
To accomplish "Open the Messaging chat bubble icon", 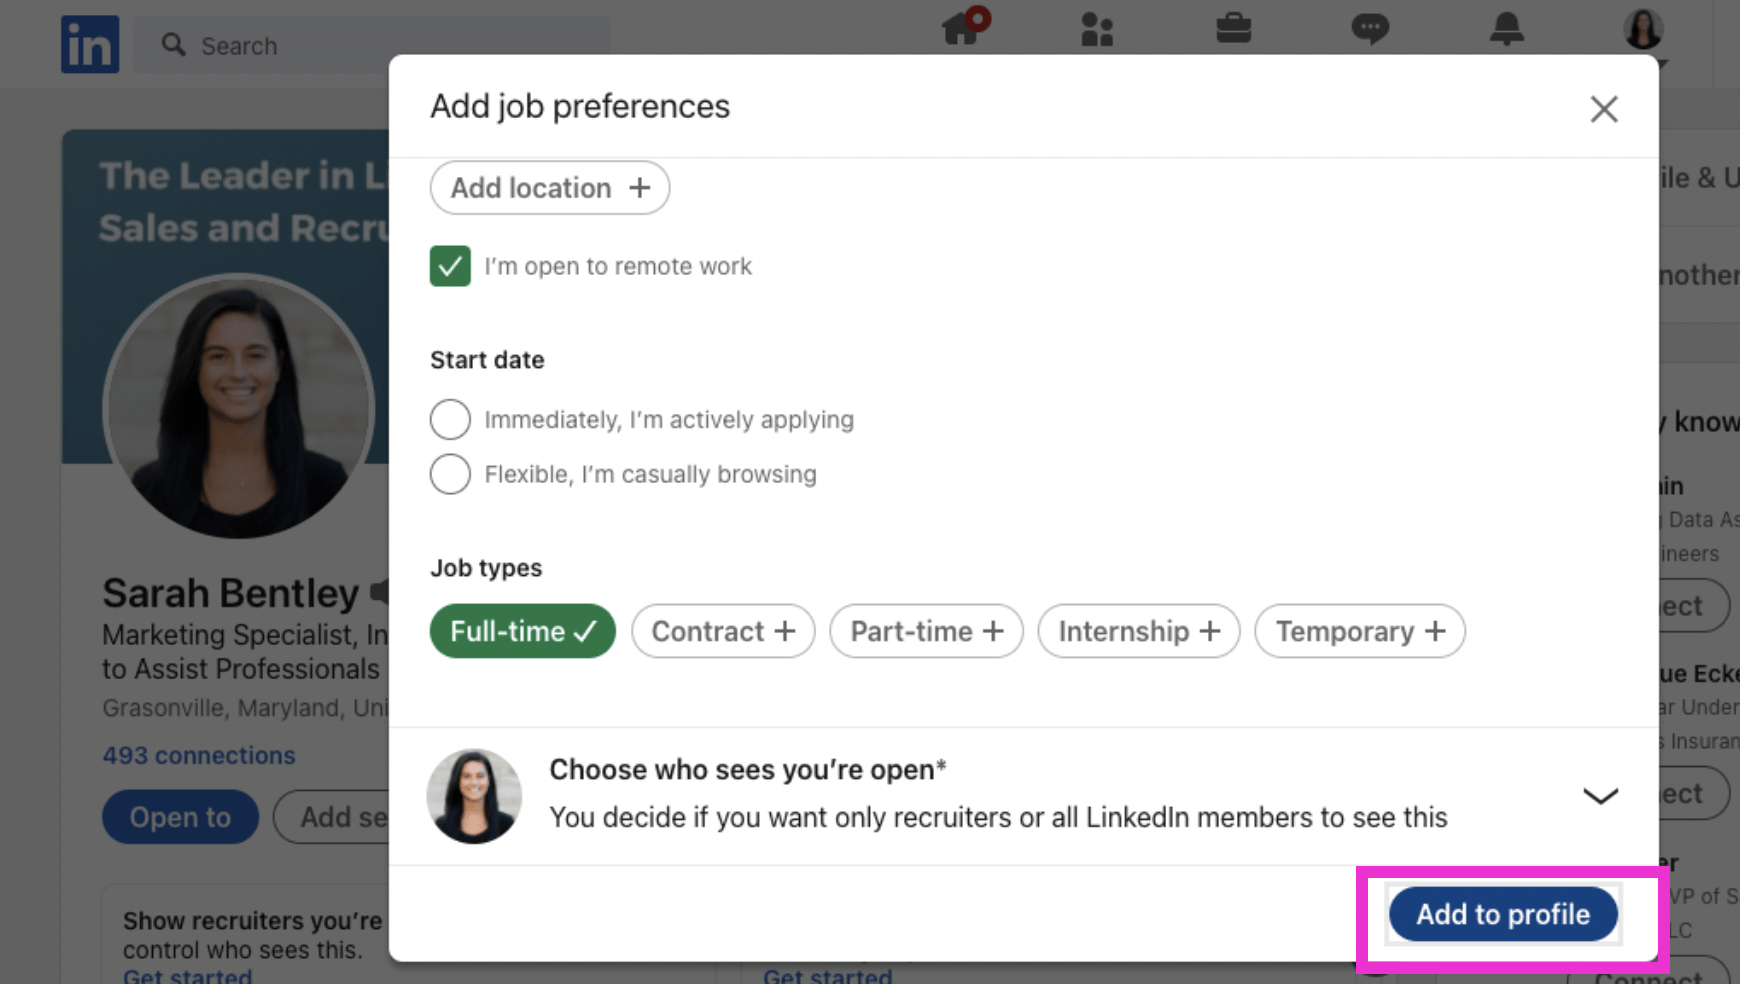I will pos(1369,28).
